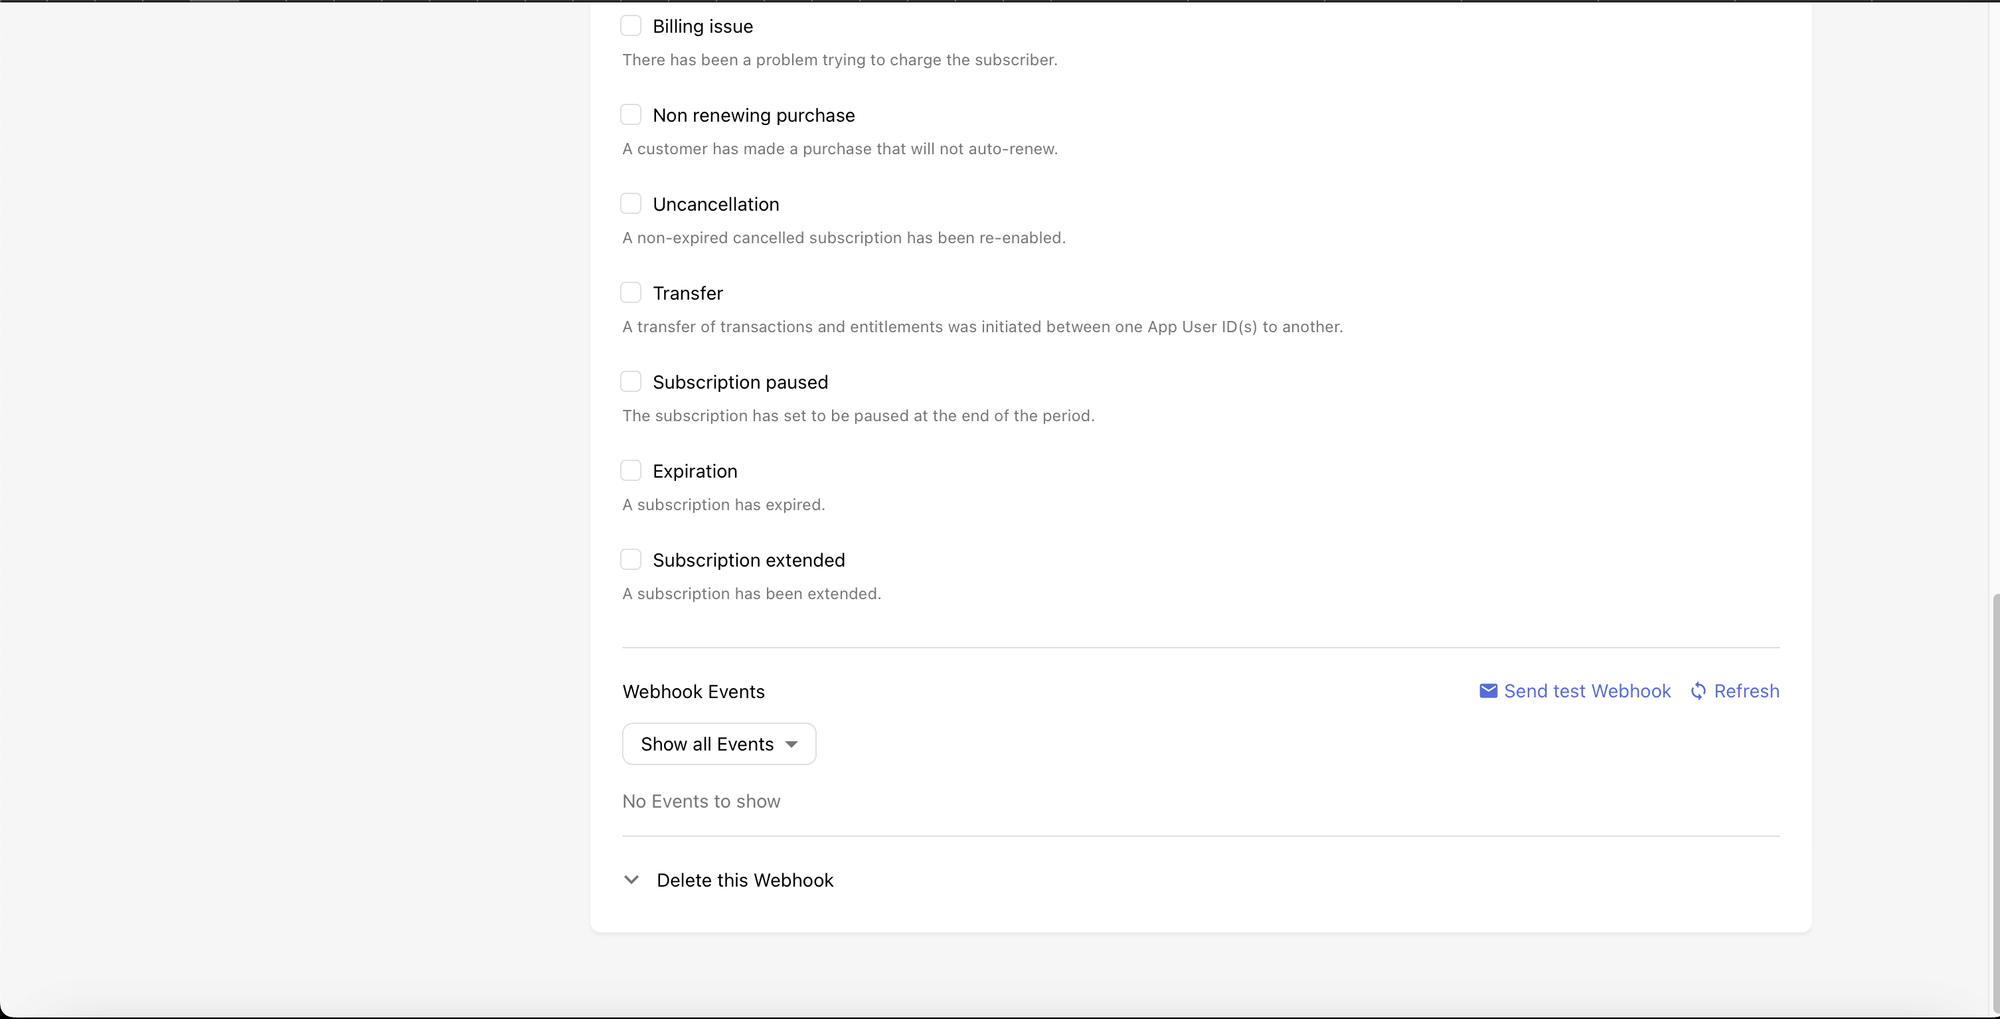Toggle the Uncancellation checkbox
Image resolution: width=2000 pixels, height=1019 pixels.
[x=631, y=204]
